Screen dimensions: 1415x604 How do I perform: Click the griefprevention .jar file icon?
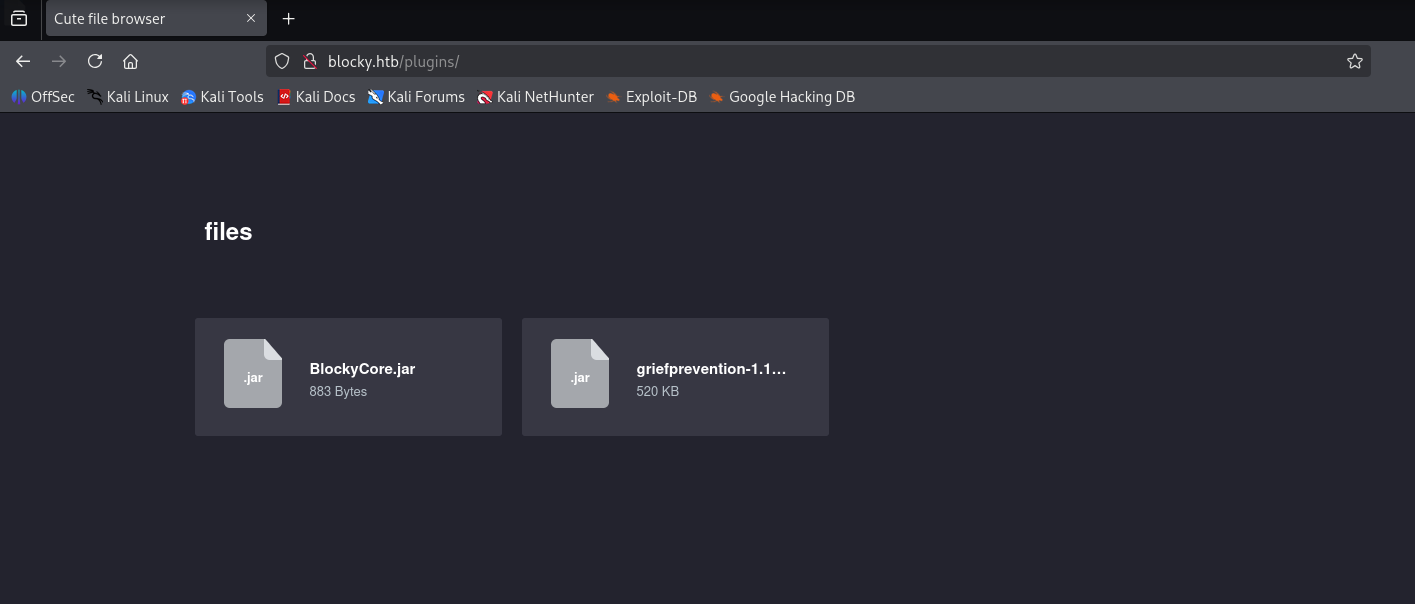pyautogui.click(x=580, y=373)
